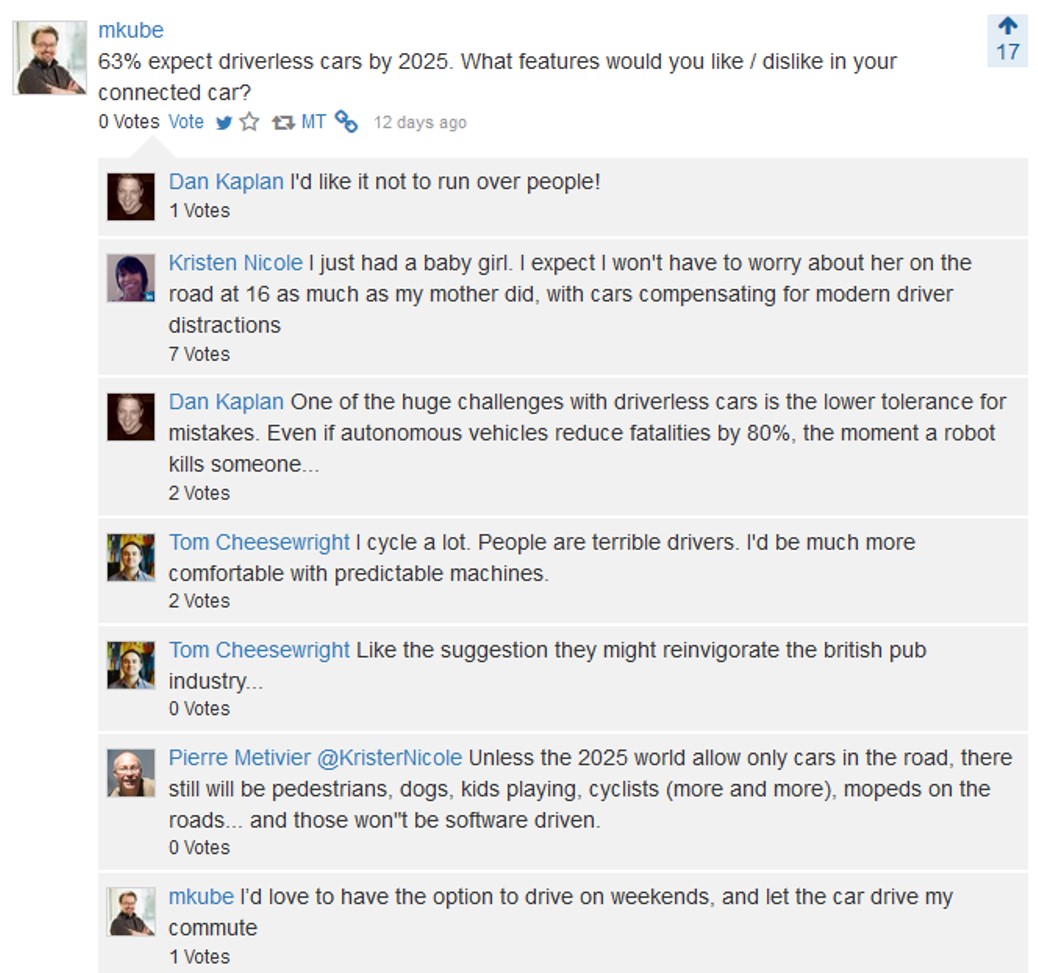Open mkube's name on the weekend driving reply

[x=201, y=897]
